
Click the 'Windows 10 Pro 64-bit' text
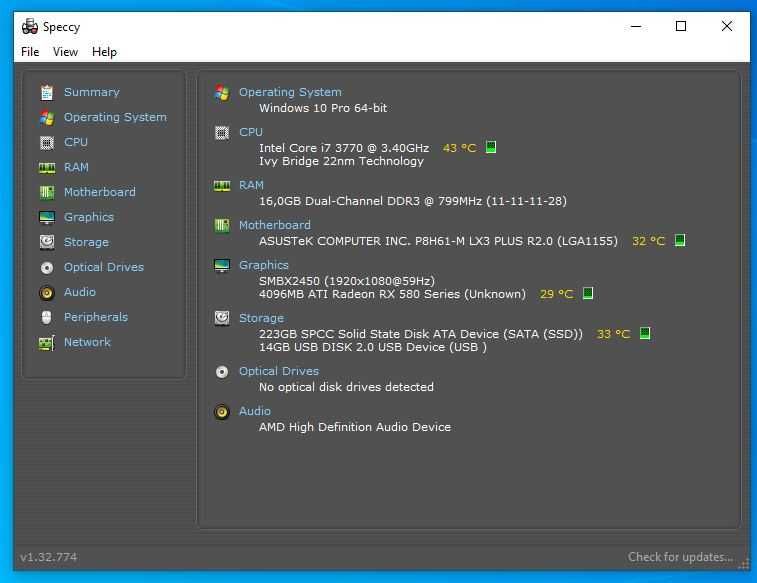pos(323,108)
